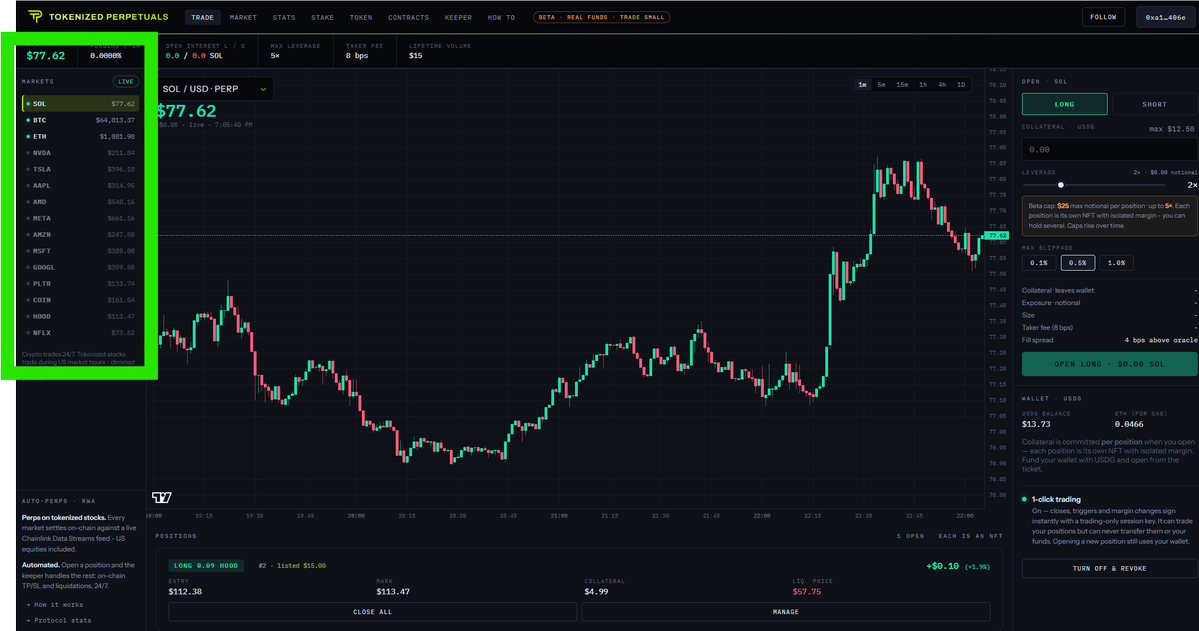Switch to the Stats tab
Image resolution: width=1199 pixels, height=631 pixels.
pyautogui.click(x=284, y=17)
